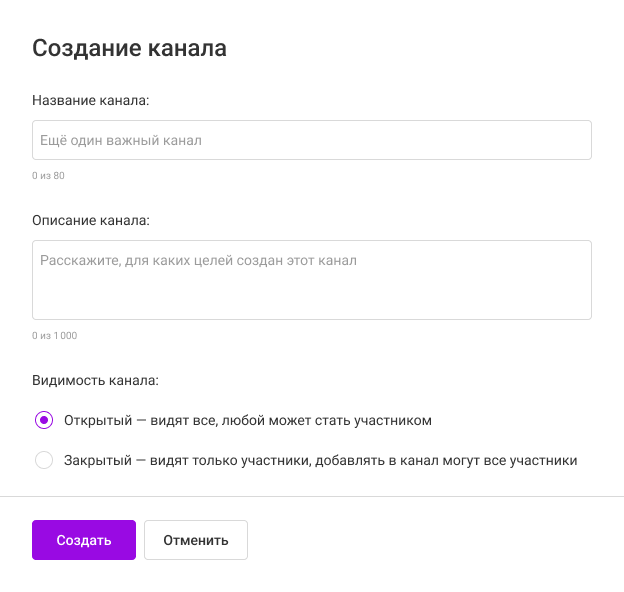Select the Открытый visibility radio button

coord(44,421)
